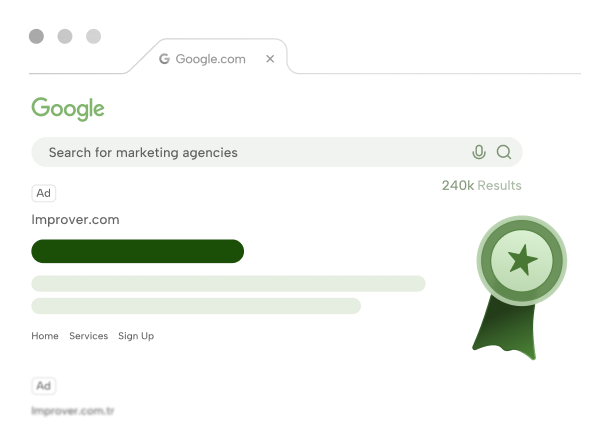Open the Improver.com ad link
The image size is (600, 421).
coord(75,220)
